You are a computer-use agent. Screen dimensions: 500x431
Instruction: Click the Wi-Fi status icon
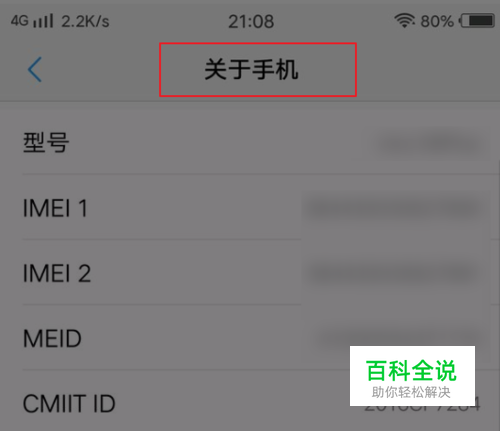[404, 21]
